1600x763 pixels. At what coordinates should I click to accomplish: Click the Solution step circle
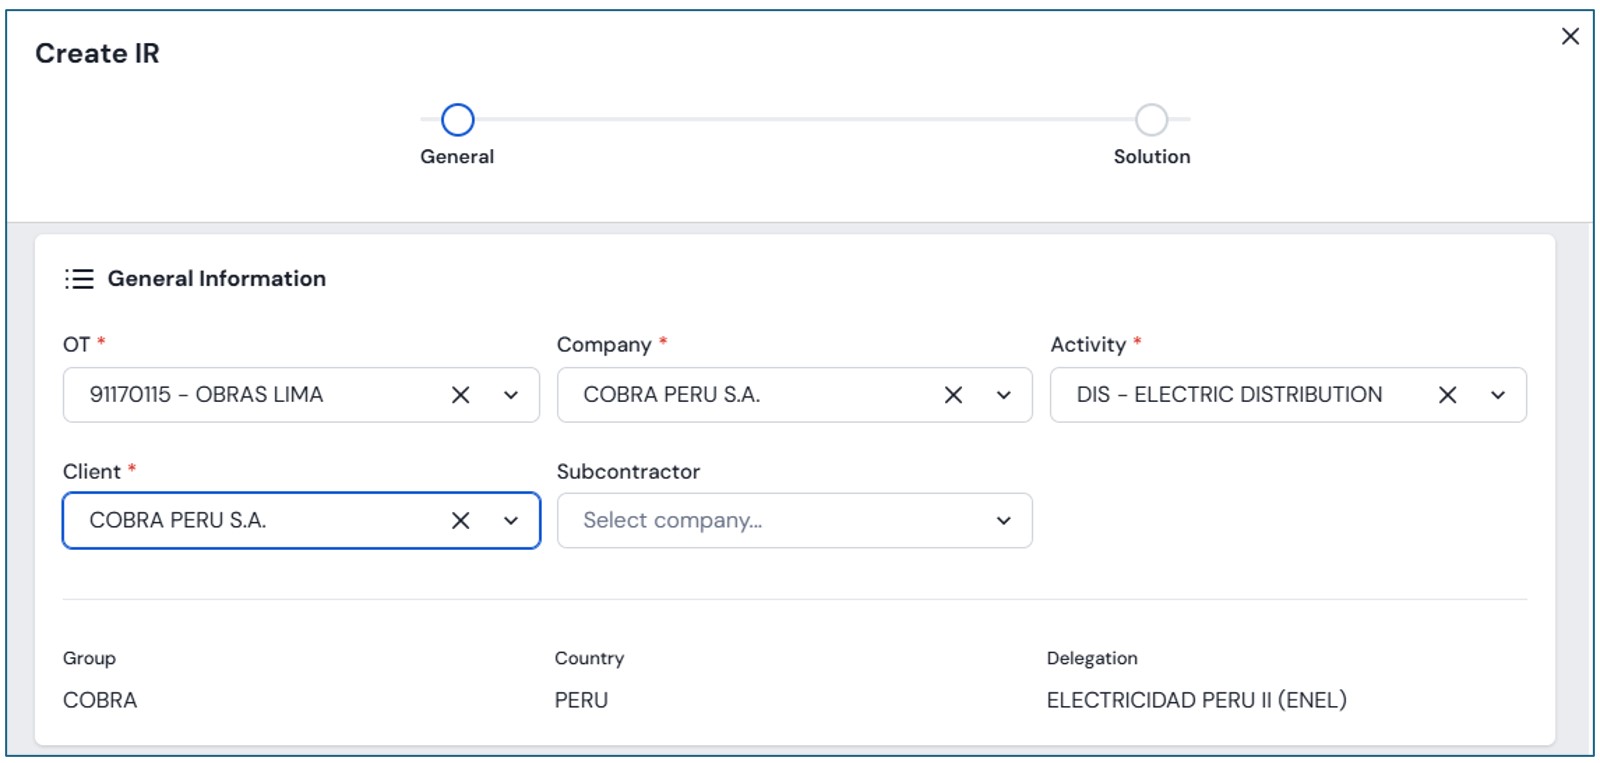point(1151,120)
